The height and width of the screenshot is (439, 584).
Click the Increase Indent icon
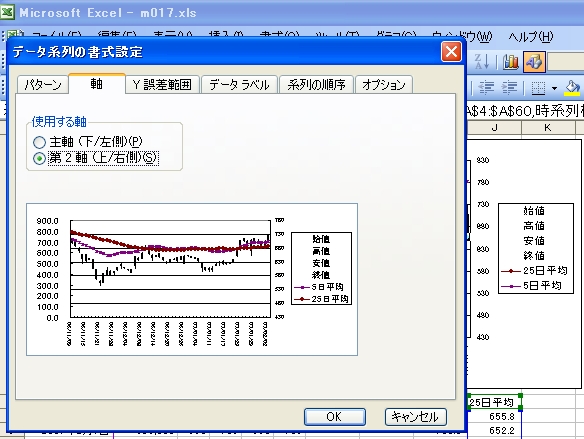(x=509, y=88)
